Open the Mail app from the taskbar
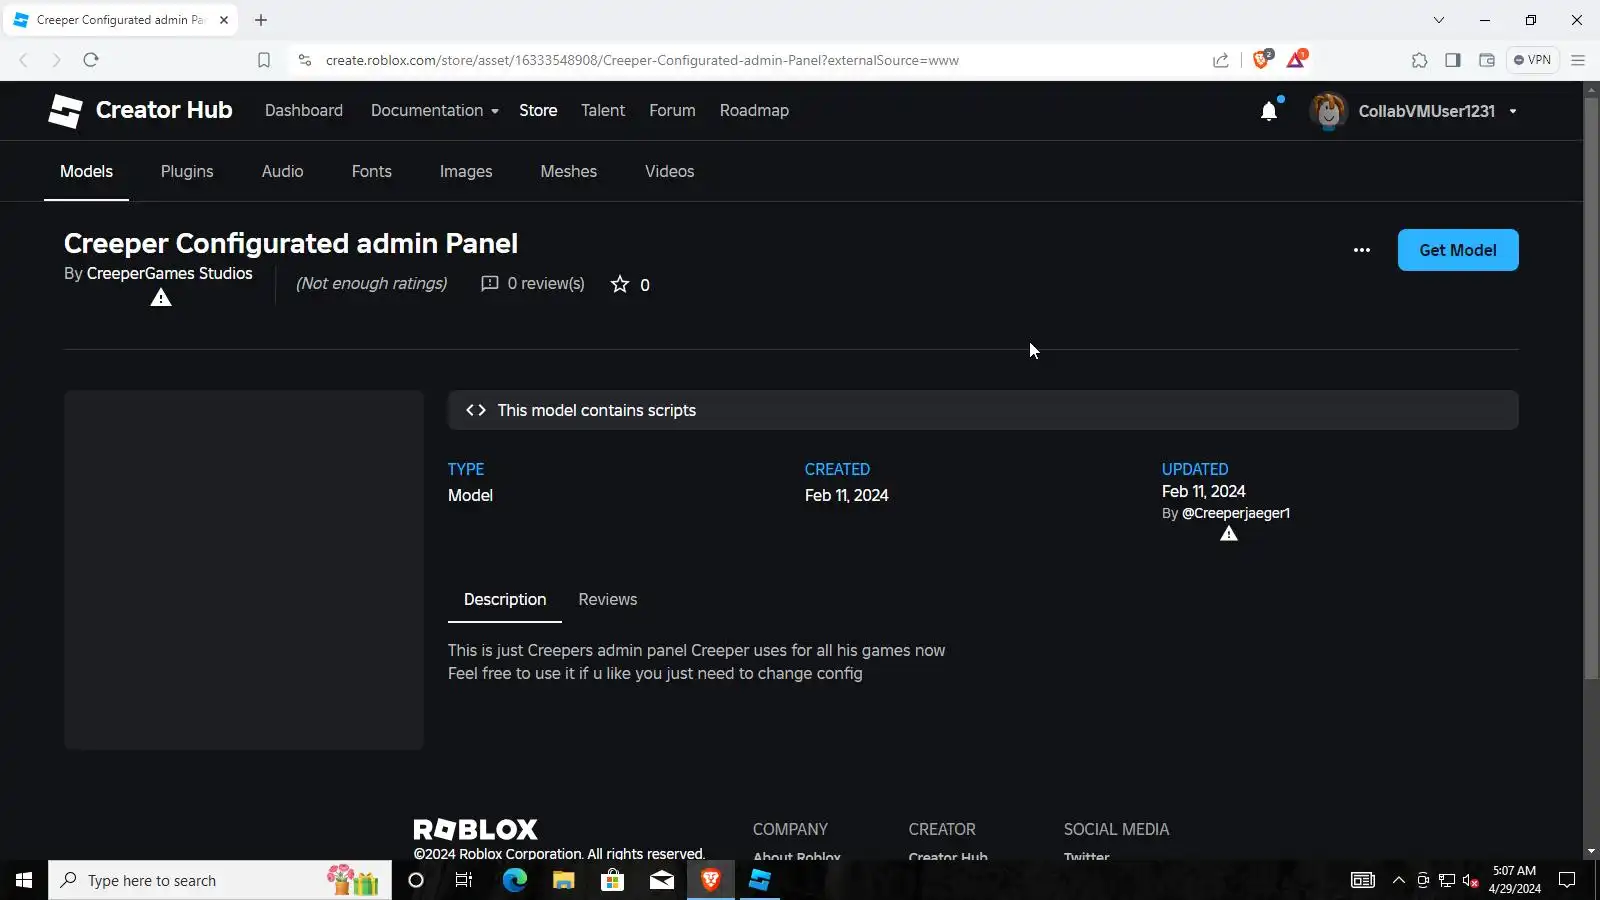 (x=662, y=880)
